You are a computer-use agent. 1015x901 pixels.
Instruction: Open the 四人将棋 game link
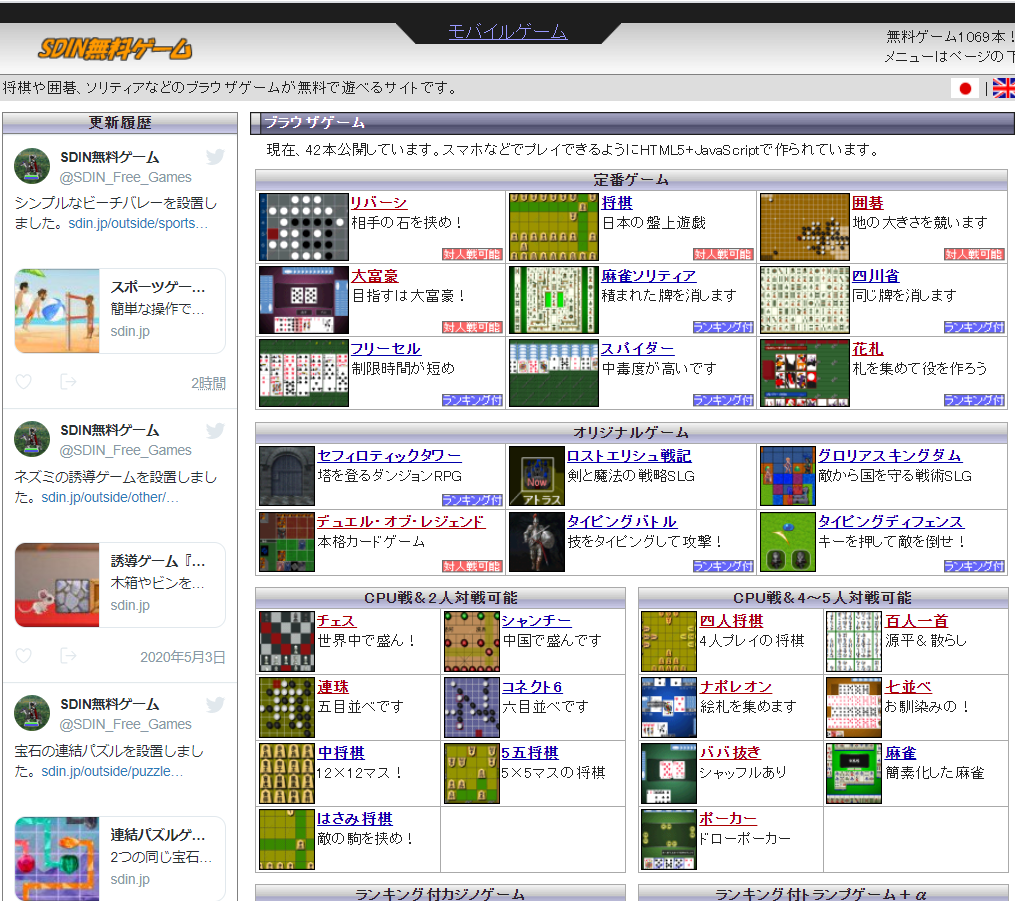731,621
